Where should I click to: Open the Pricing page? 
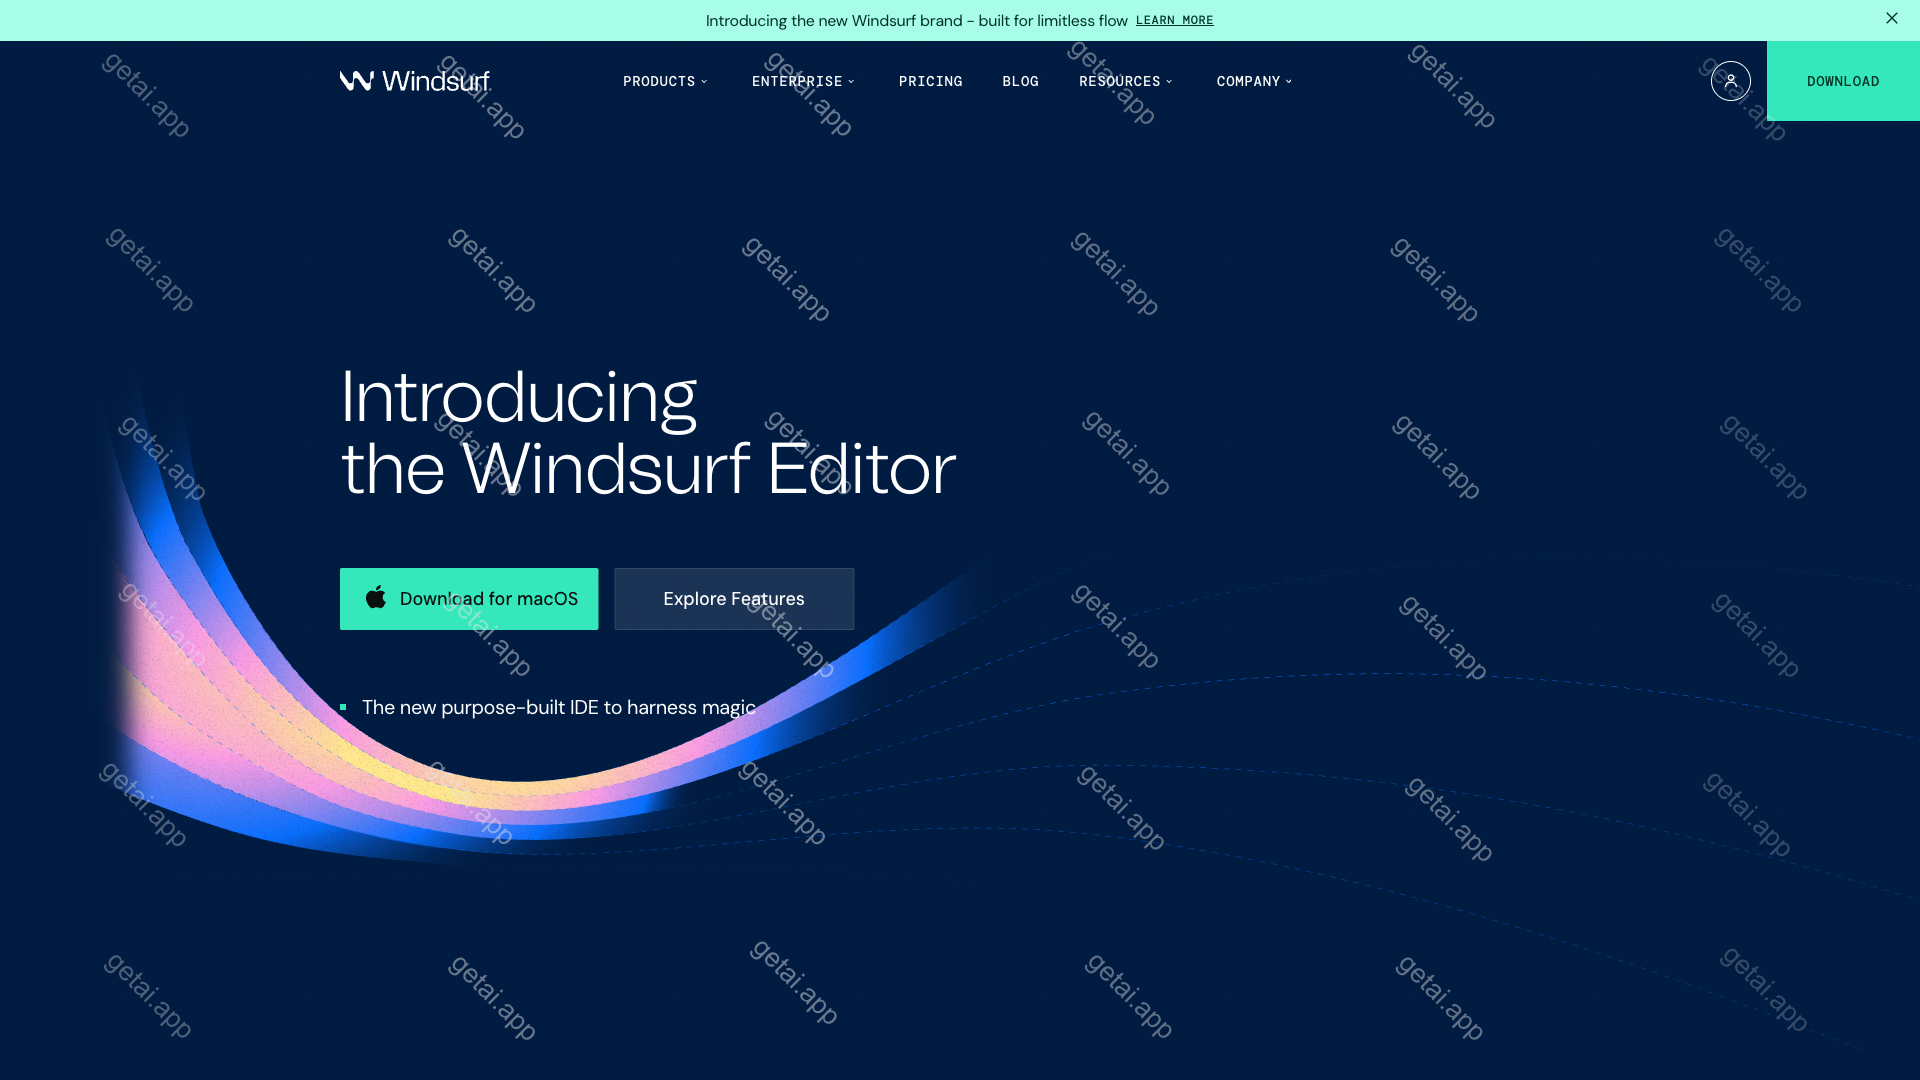[x=930, y=81]
